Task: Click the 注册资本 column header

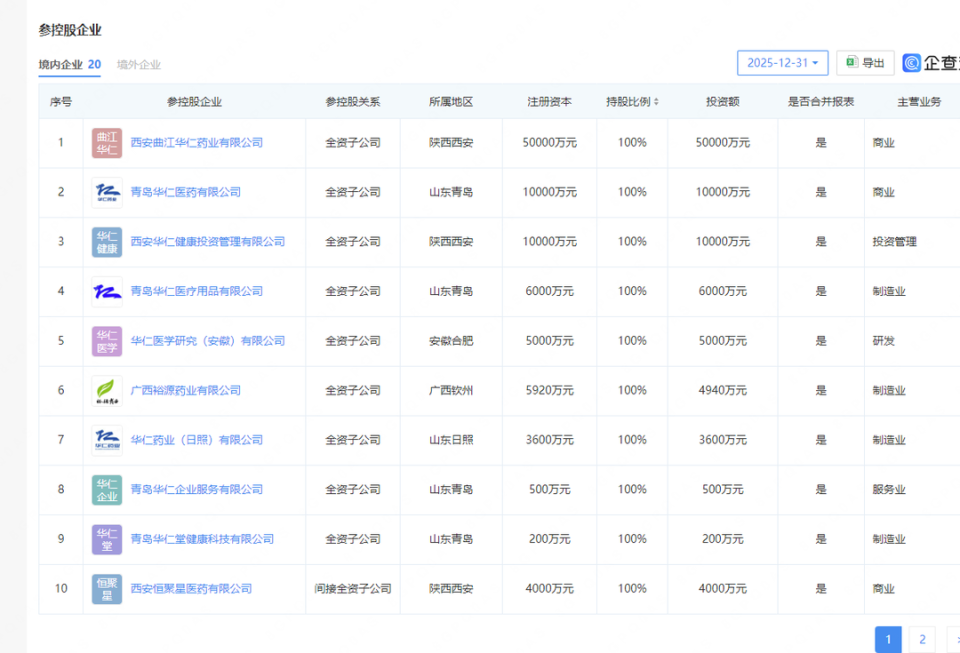Action: point(549,102)
